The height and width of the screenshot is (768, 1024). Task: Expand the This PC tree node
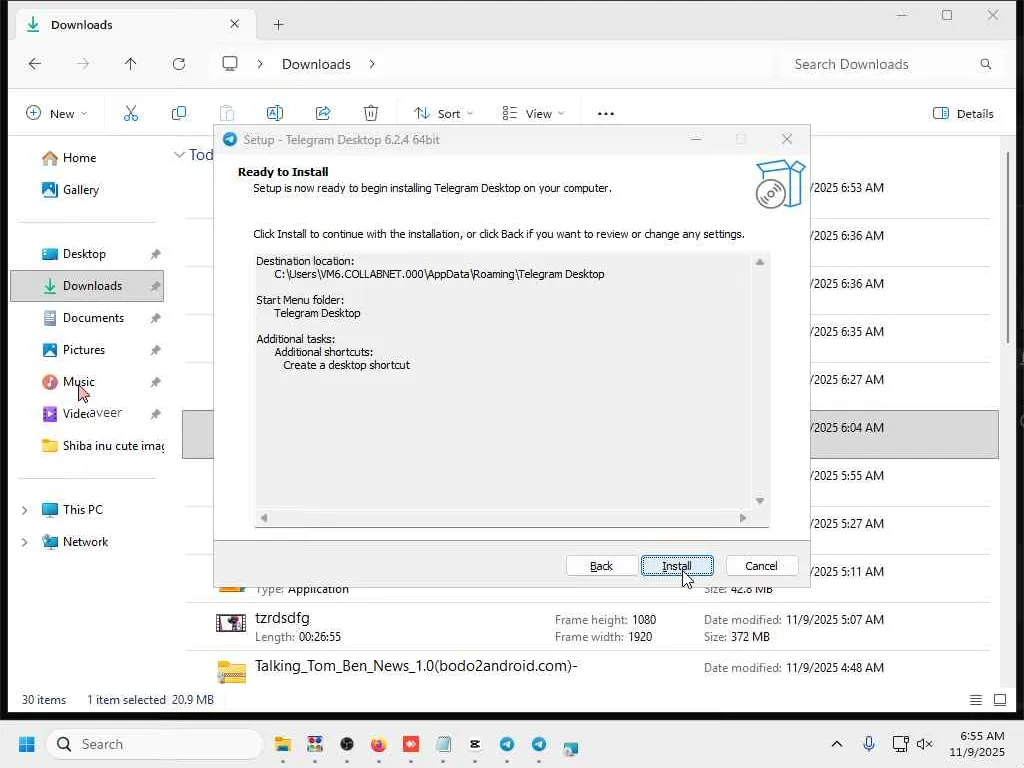click(24, 510)
